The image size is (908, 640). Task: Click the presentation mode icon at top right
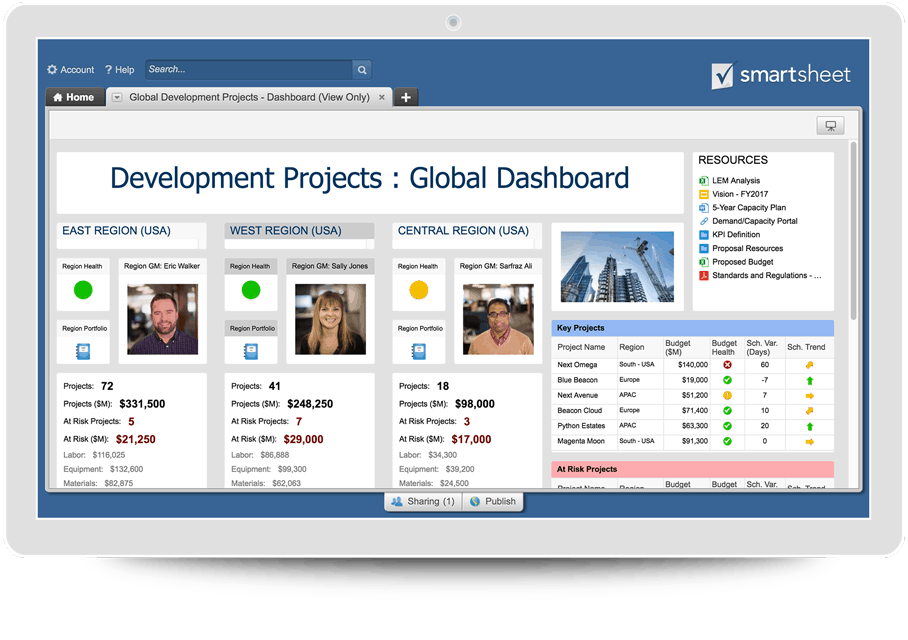point(829,125)
